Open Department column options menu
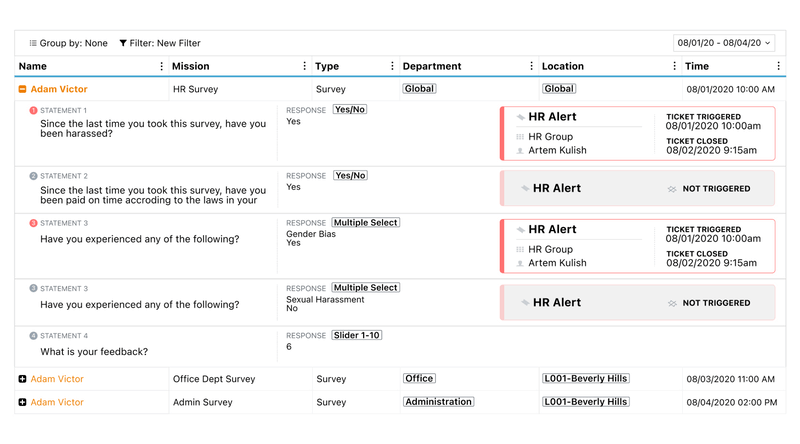The width and height of the screenshot is (800, 444). (x=531, y=66)
